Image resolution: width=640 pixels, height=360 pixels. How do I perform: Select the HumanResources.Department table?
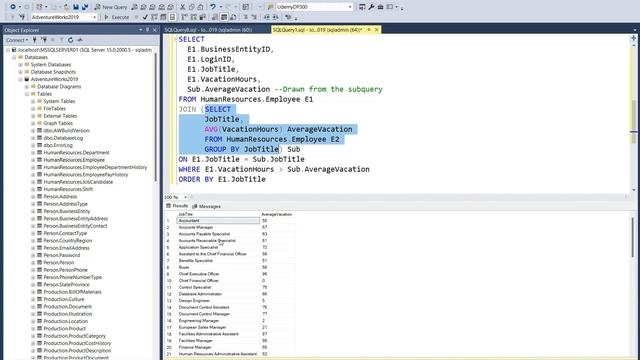click(x=76, y=153)
